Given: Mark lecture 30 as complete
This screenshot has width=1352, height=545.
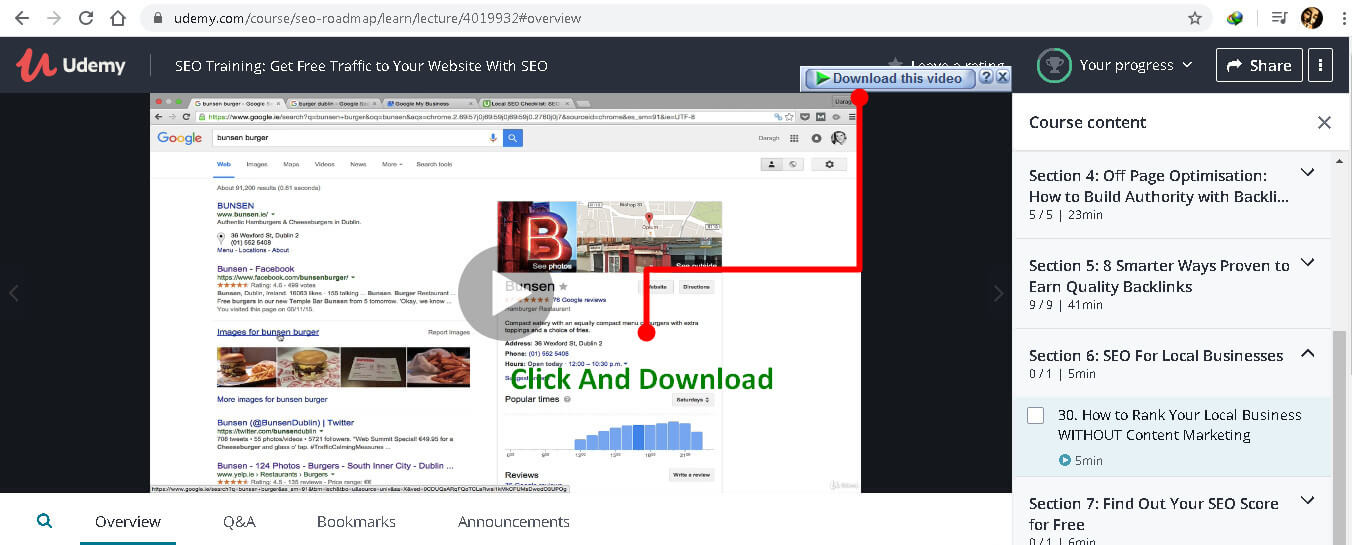Looking at the screenshot, I should 1036,415.
